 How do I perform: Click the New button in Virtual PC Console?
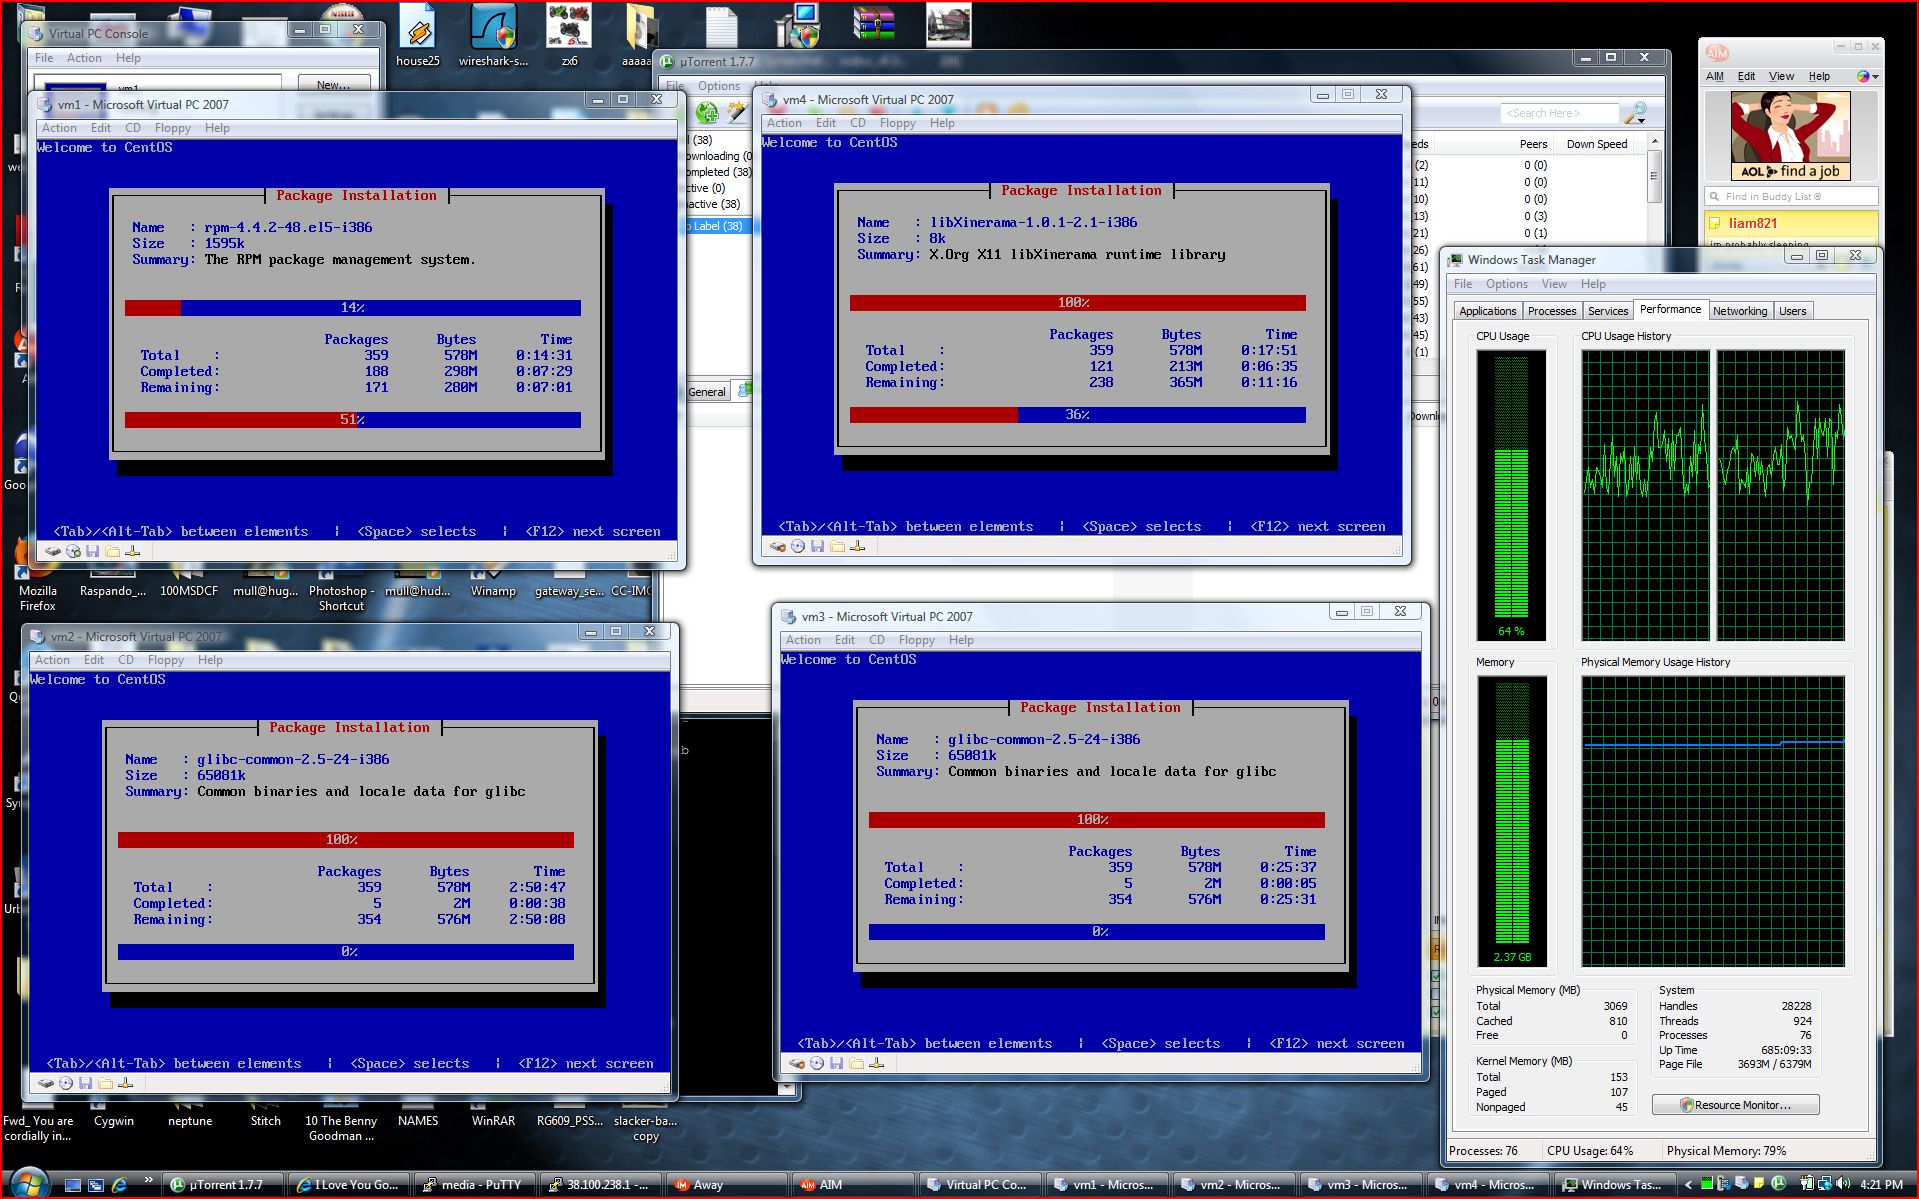click(333, 85)
